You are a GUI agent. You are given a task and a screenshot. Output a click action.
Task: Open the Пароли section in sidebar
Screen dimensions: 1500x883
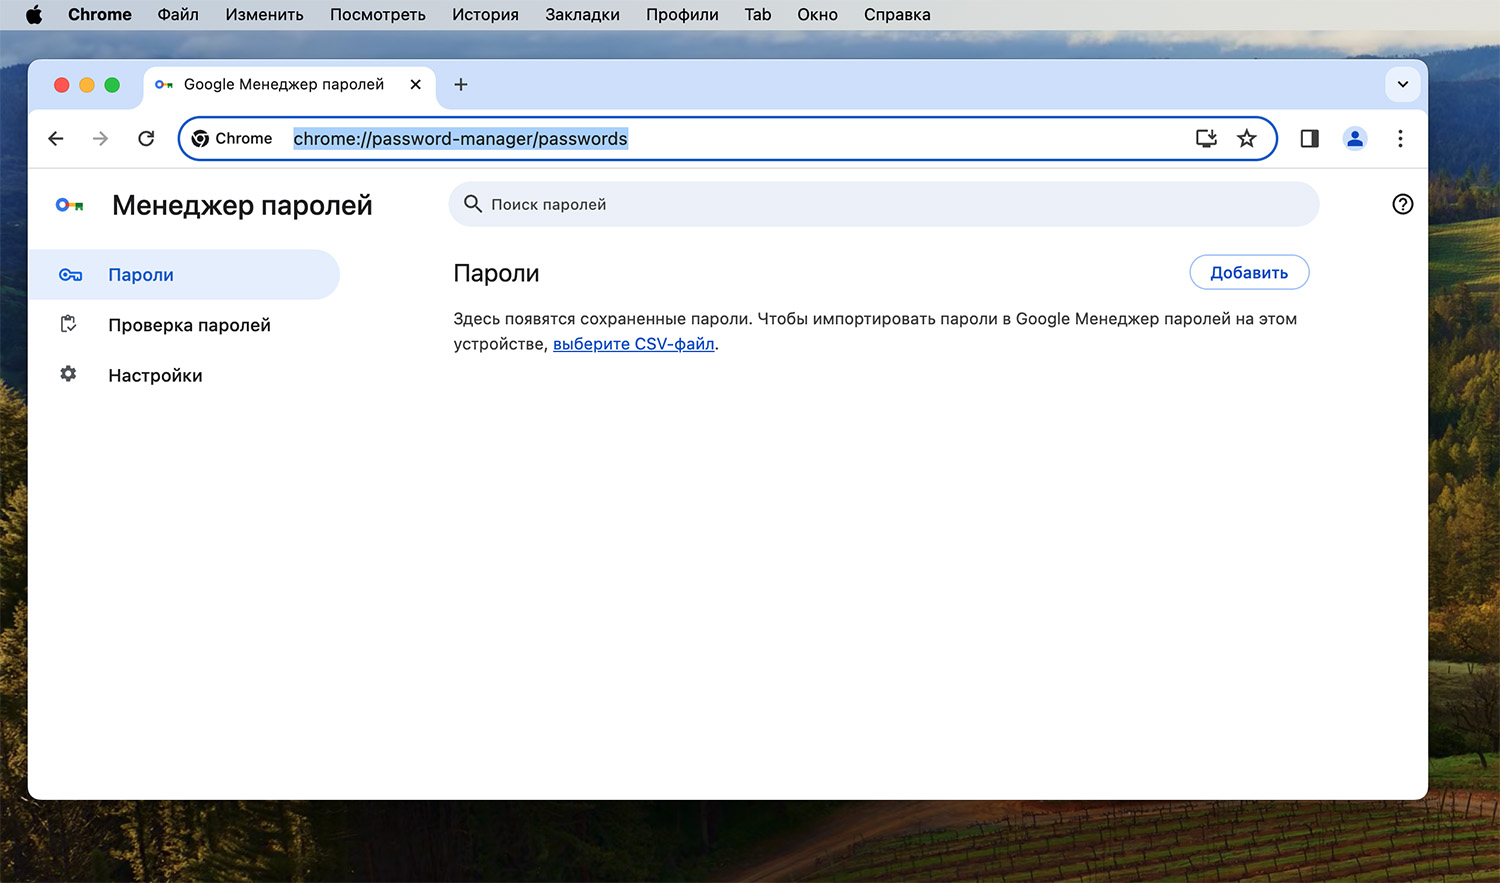click(x=184, y=275)
